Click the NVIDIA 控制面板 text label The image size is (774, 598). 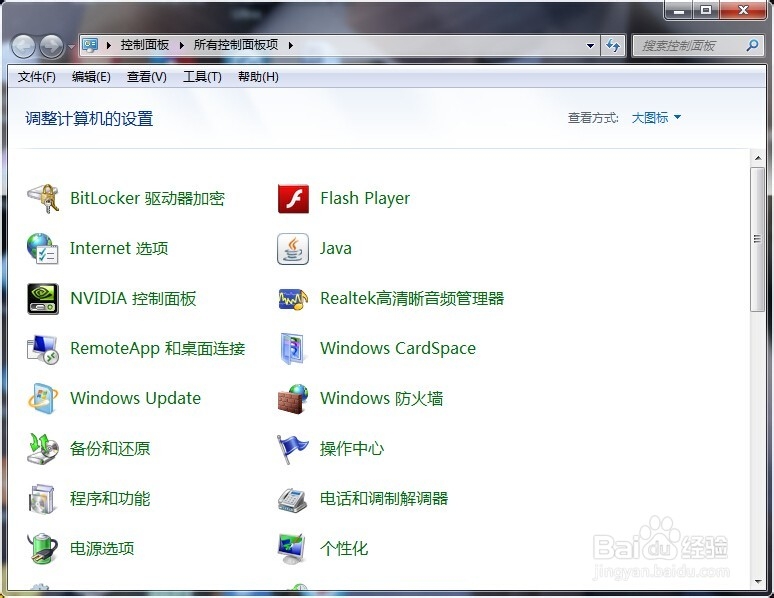pos(133,299)
